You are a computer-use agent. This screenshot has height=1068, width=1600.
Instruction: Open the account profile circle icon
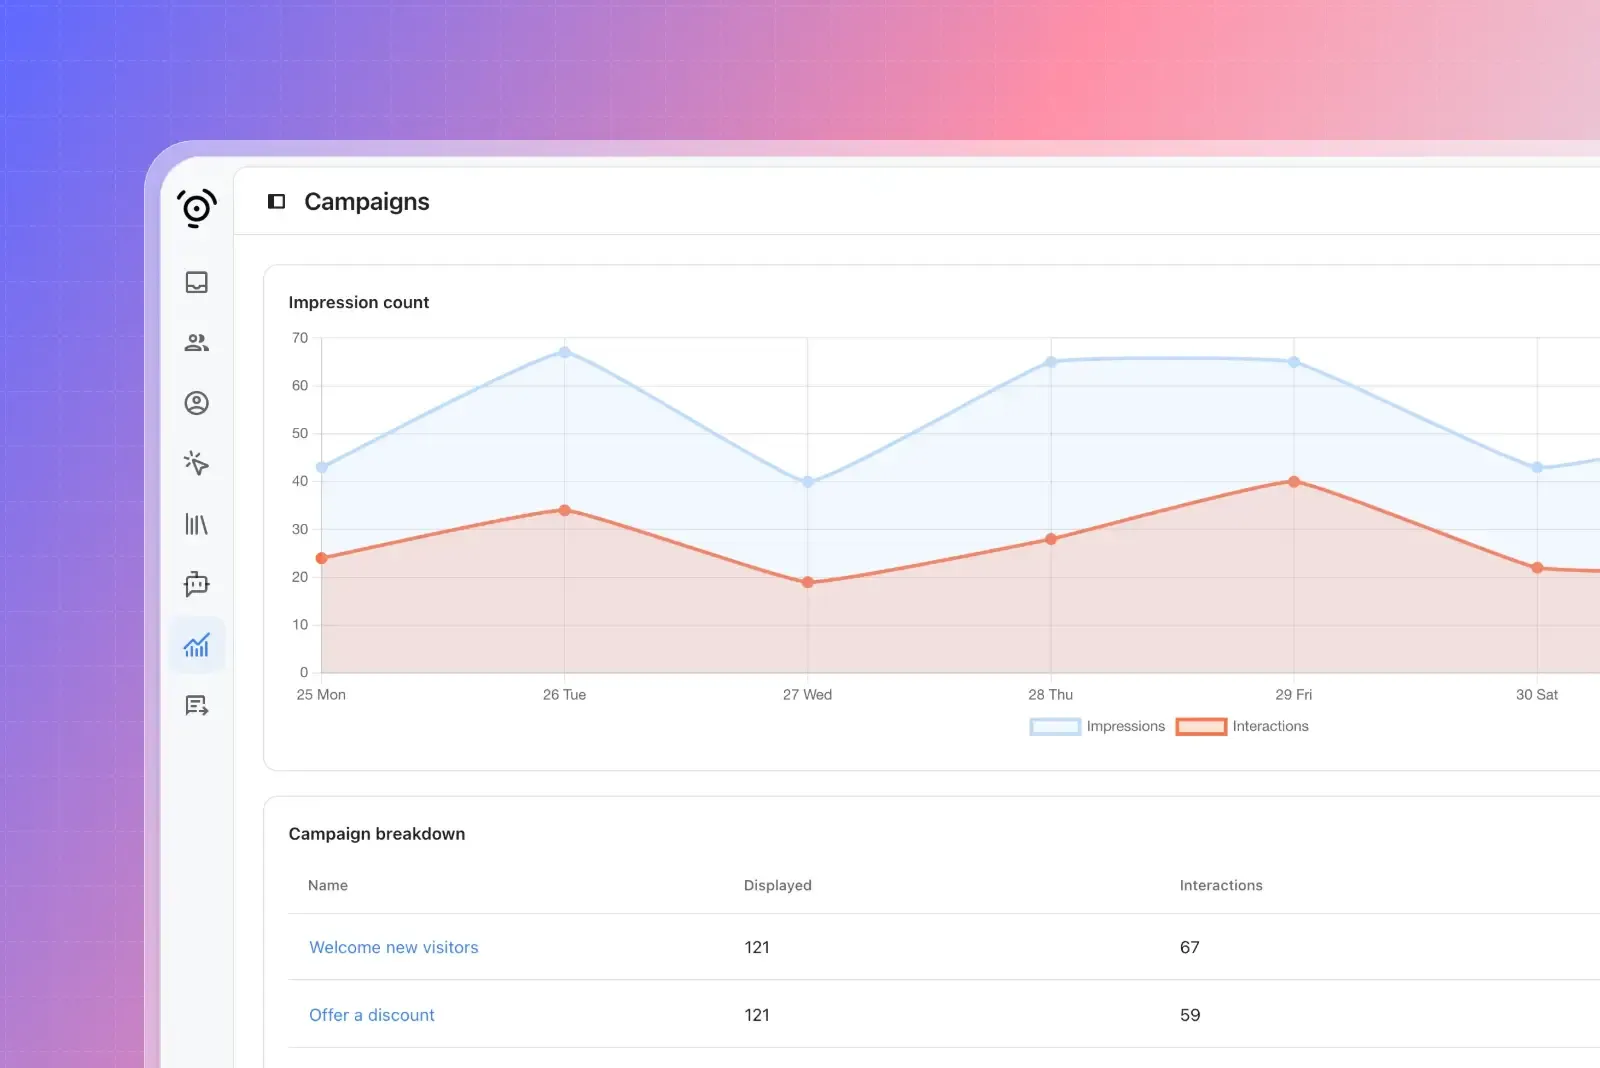tap(197, 403)
